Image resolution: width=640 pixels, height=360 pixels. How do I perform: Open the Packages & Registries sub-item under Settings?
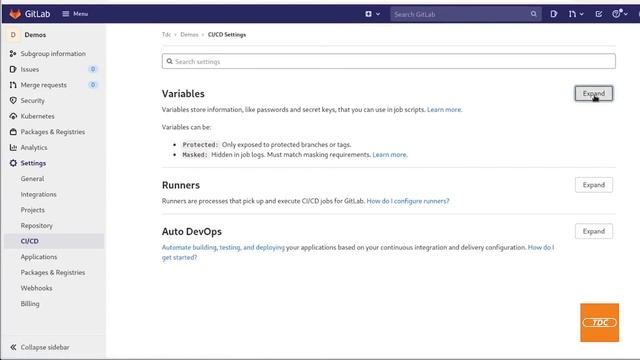click(53, 272)
